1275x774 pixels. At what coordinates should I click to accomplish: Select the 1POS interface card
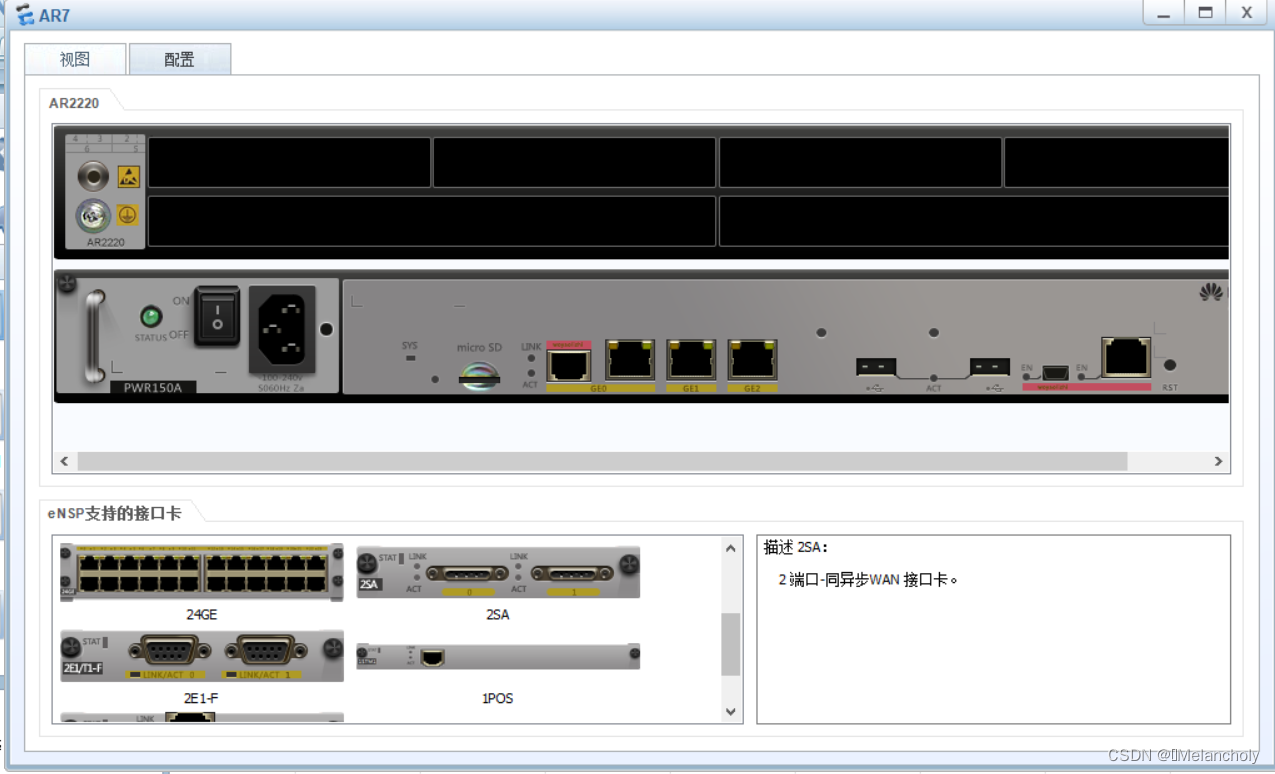[x=497, y=657]
